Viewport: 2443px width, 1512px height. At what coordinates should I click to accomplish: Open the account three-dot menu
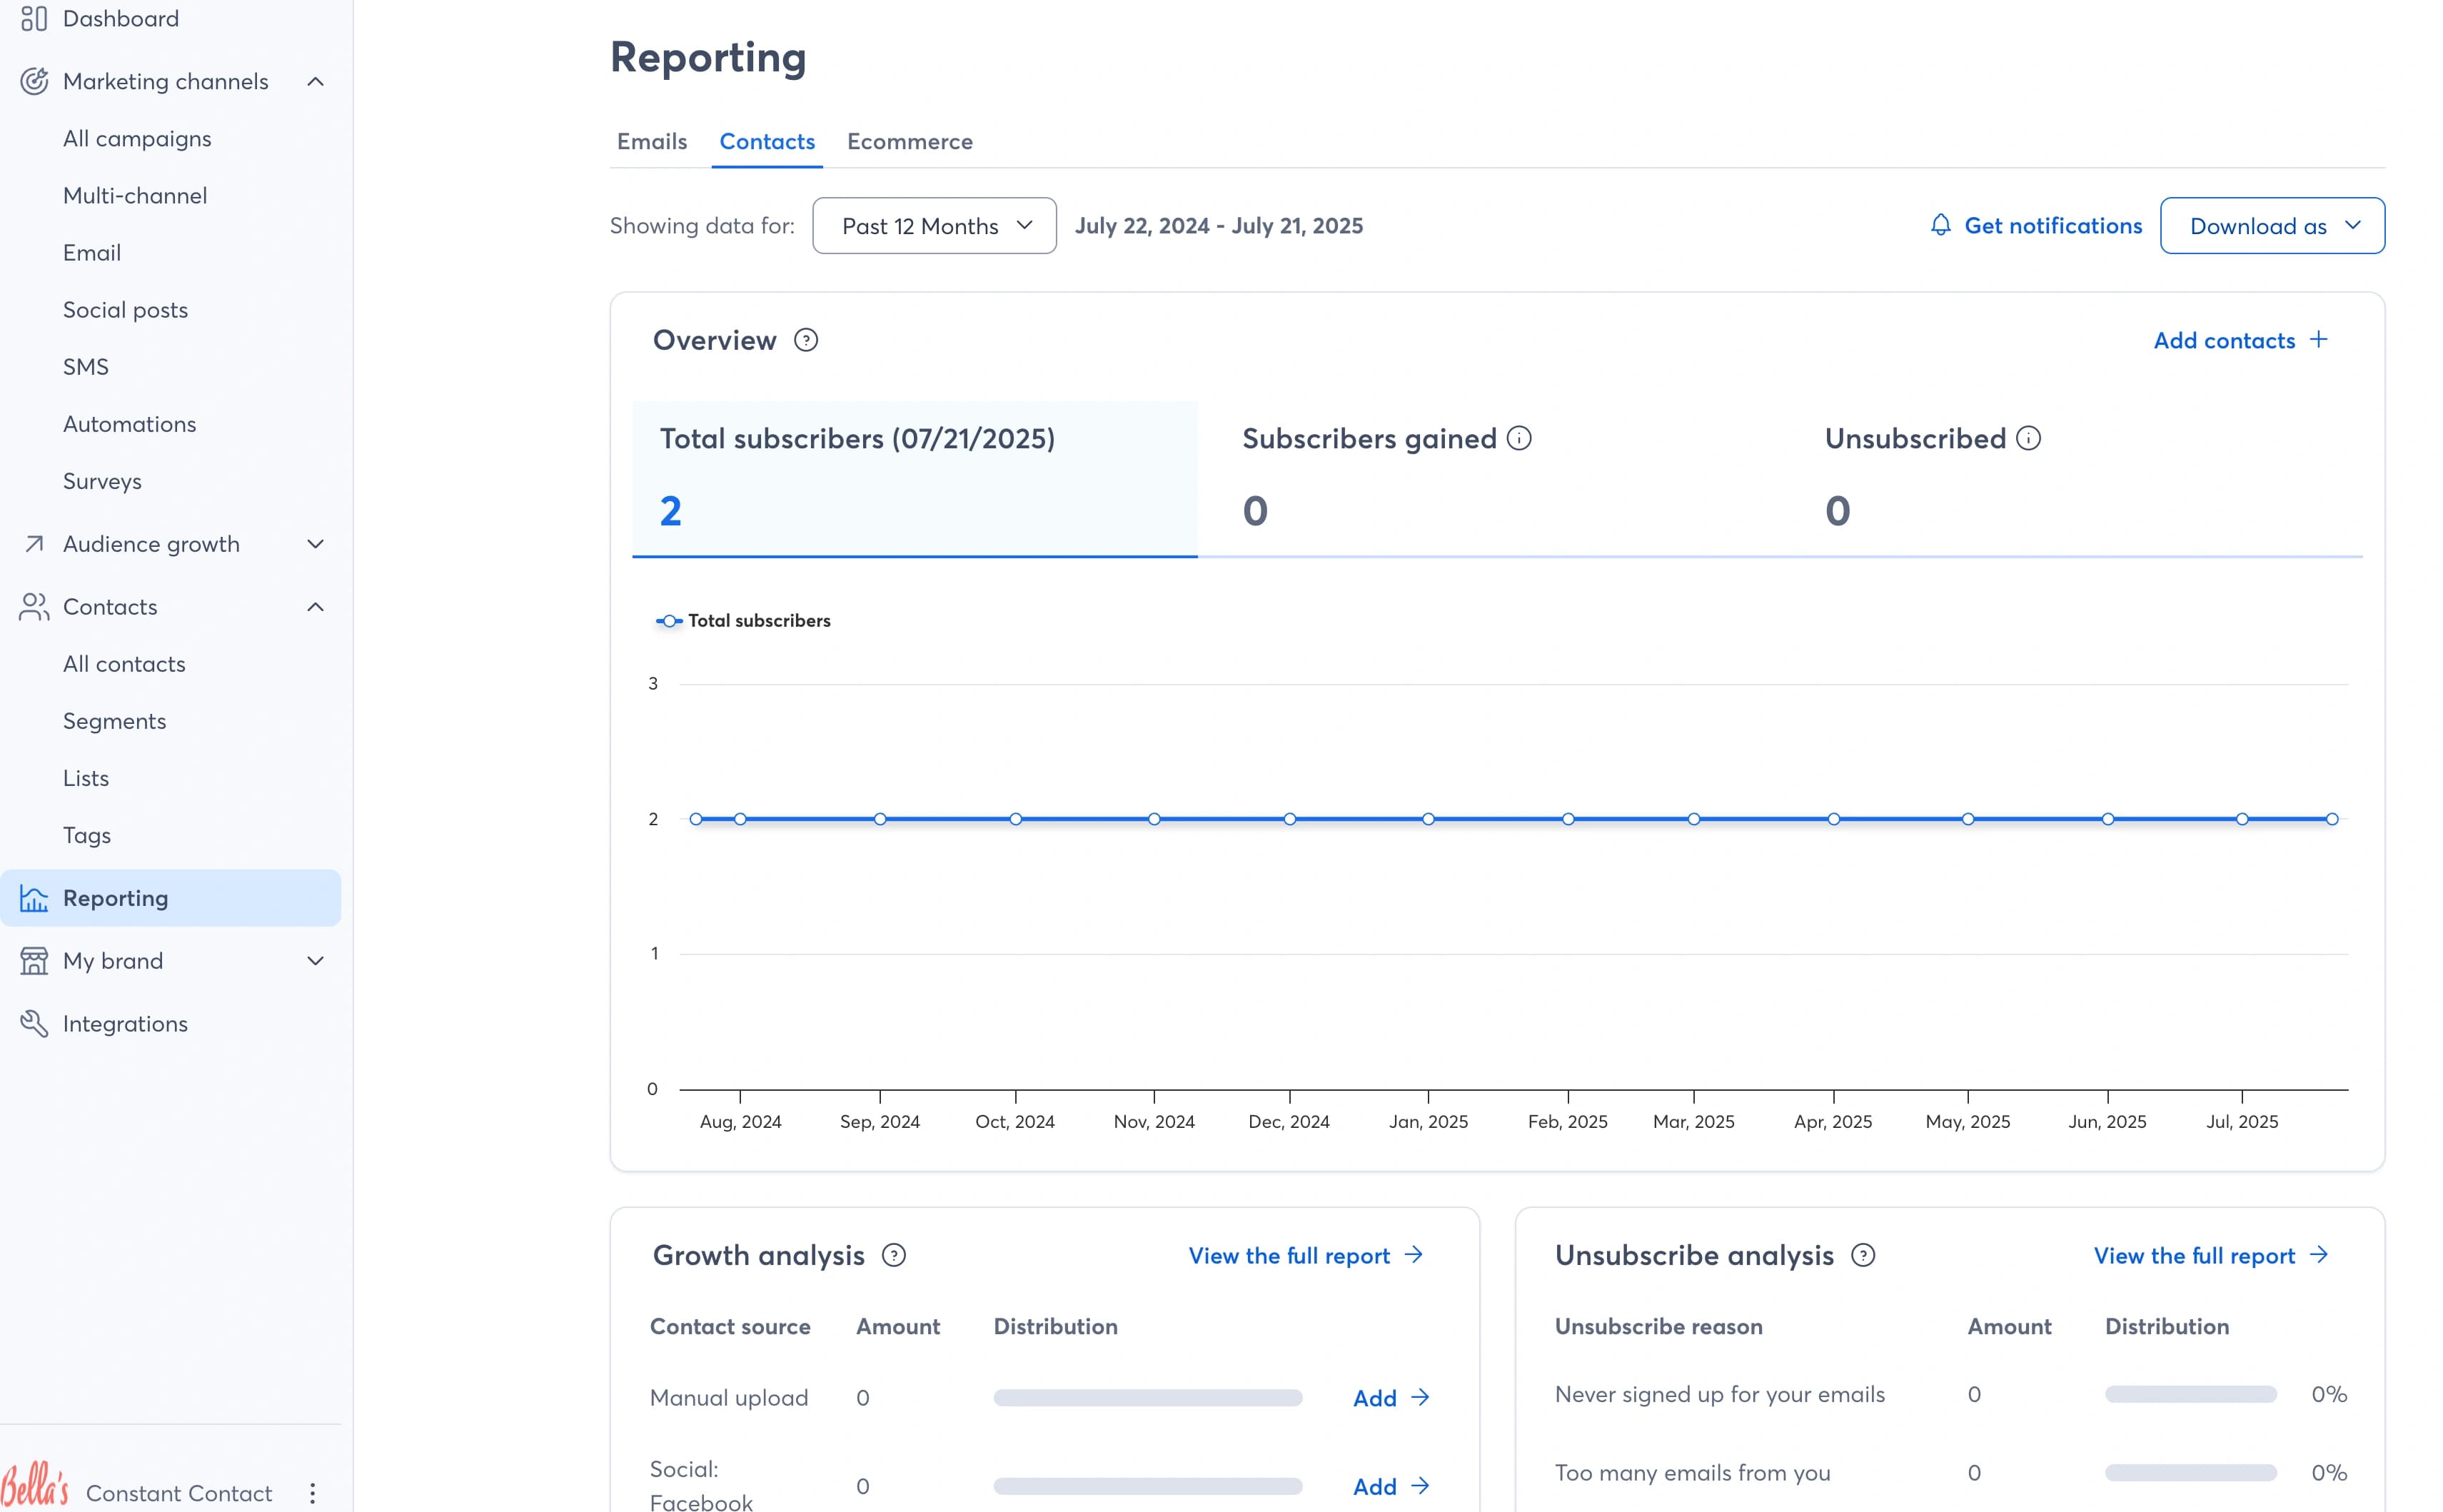point(312,1493)
